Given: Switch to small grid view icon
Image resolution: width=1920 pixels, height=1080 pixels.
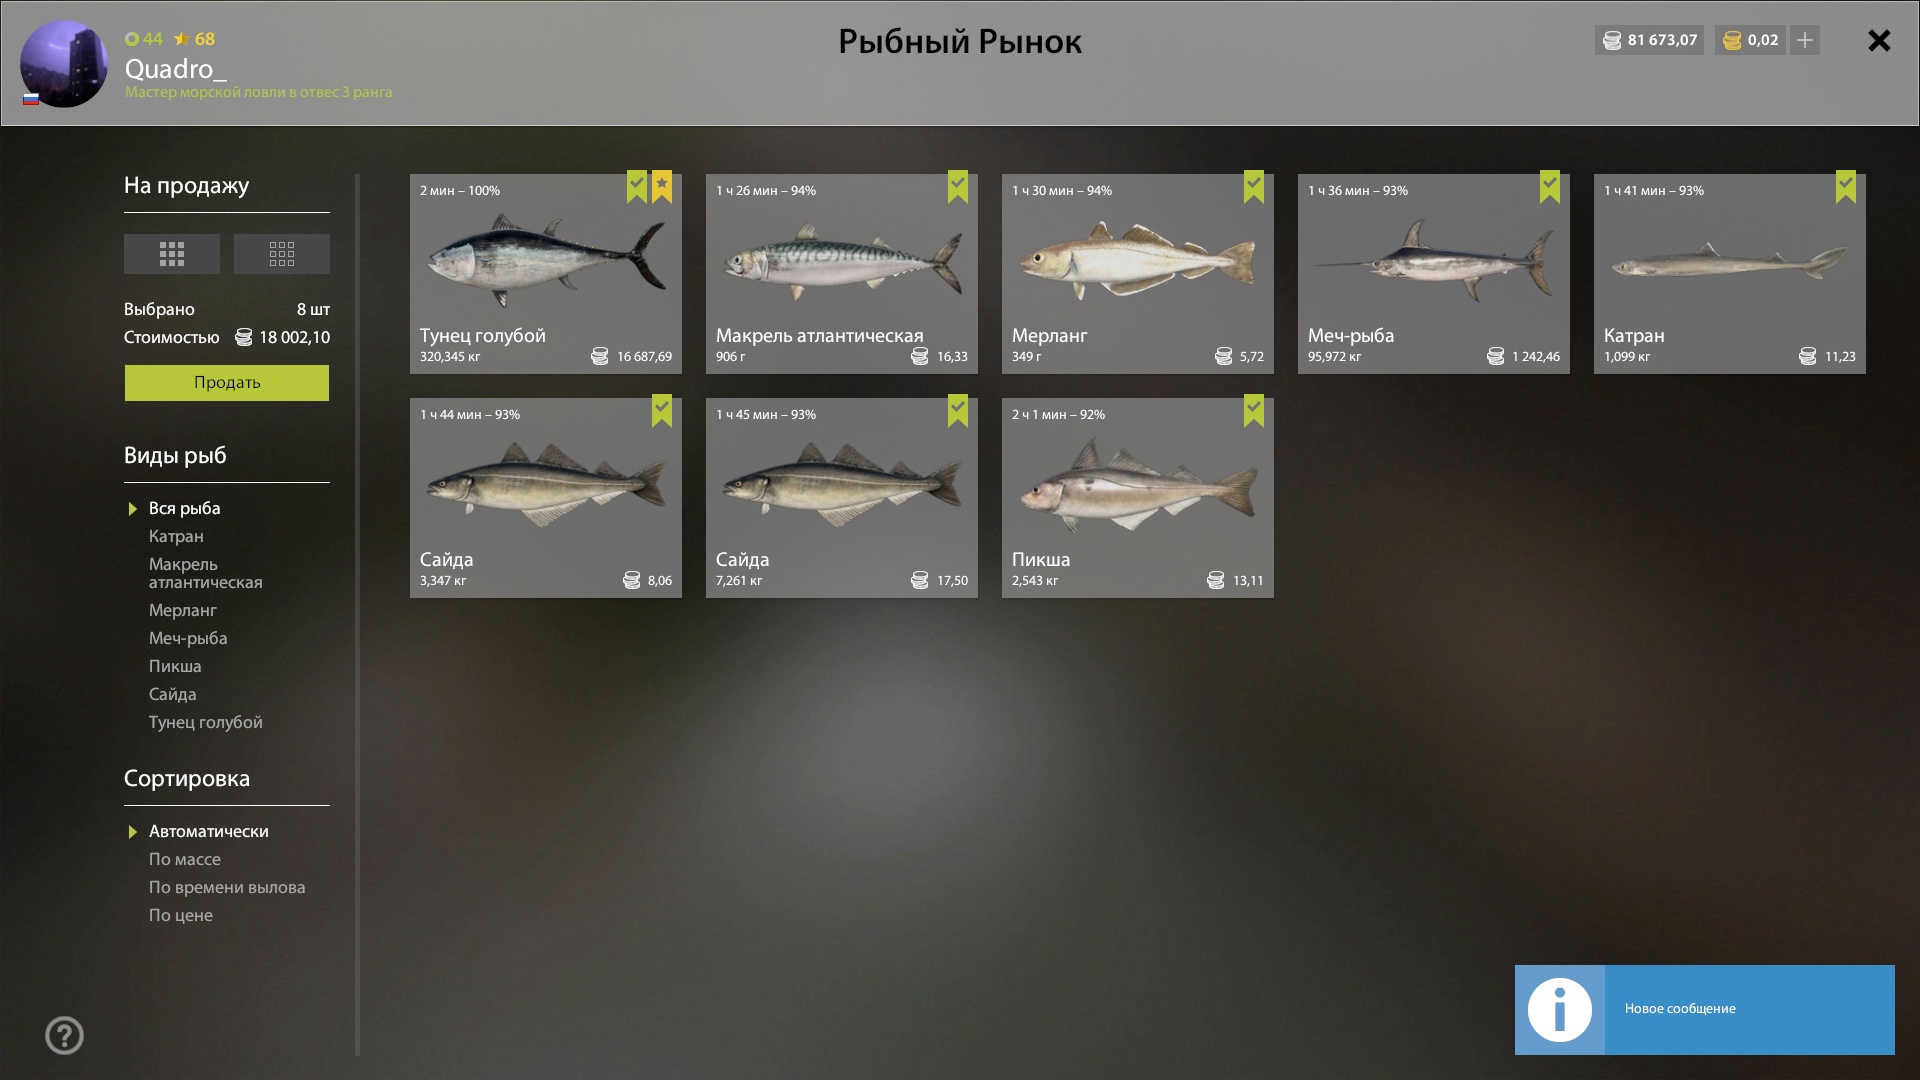Looking at the screenshot, I should click(282, 254).
